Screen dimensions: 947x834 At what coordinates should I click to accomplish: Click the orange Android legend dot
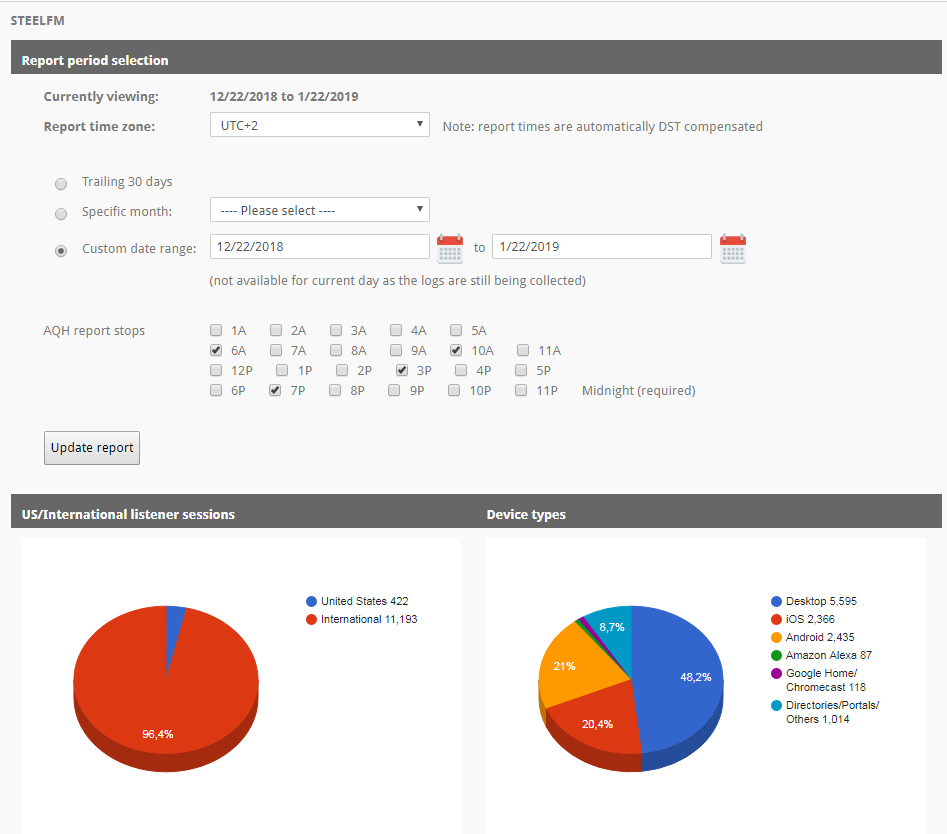tap(776, 637)
